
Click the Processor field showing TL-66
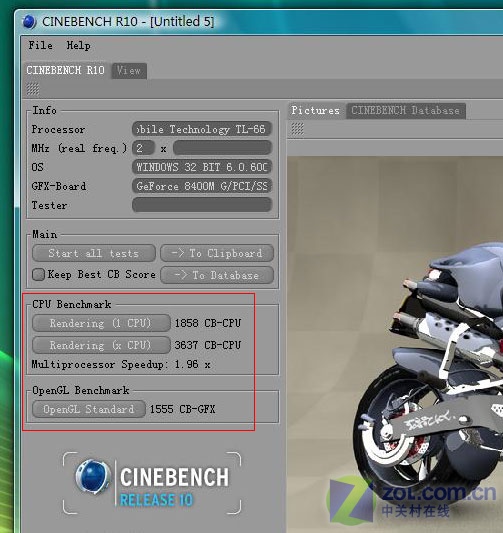202,129
